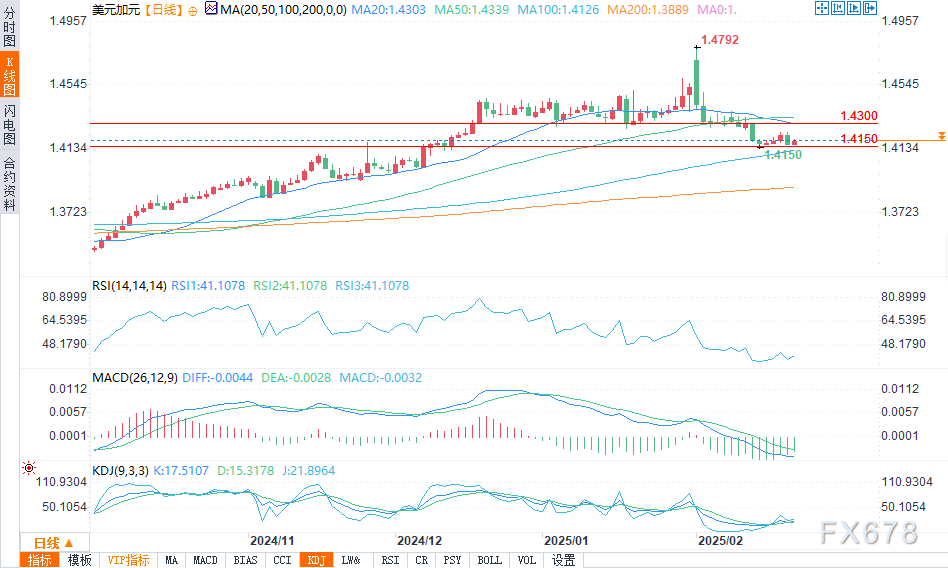This screenshot has height=568, width=948.
Task: Click the circled-plus icon beside 日线 title
Action: pos(192,9)
